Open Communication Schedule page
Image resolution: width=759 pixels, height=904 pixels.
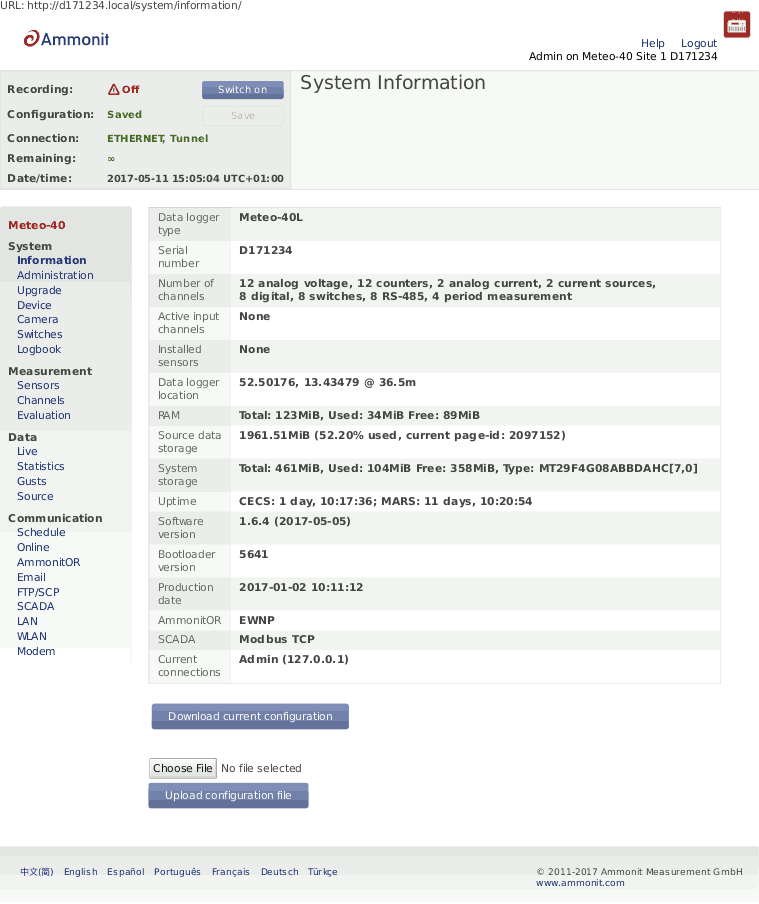tap(41, 532)
